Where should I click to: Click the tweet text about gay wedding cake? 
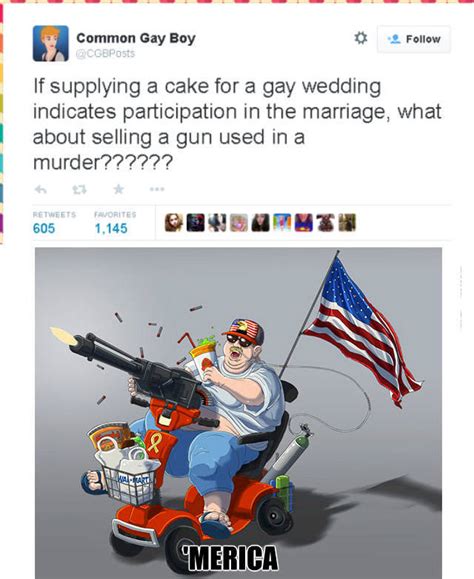237,124
